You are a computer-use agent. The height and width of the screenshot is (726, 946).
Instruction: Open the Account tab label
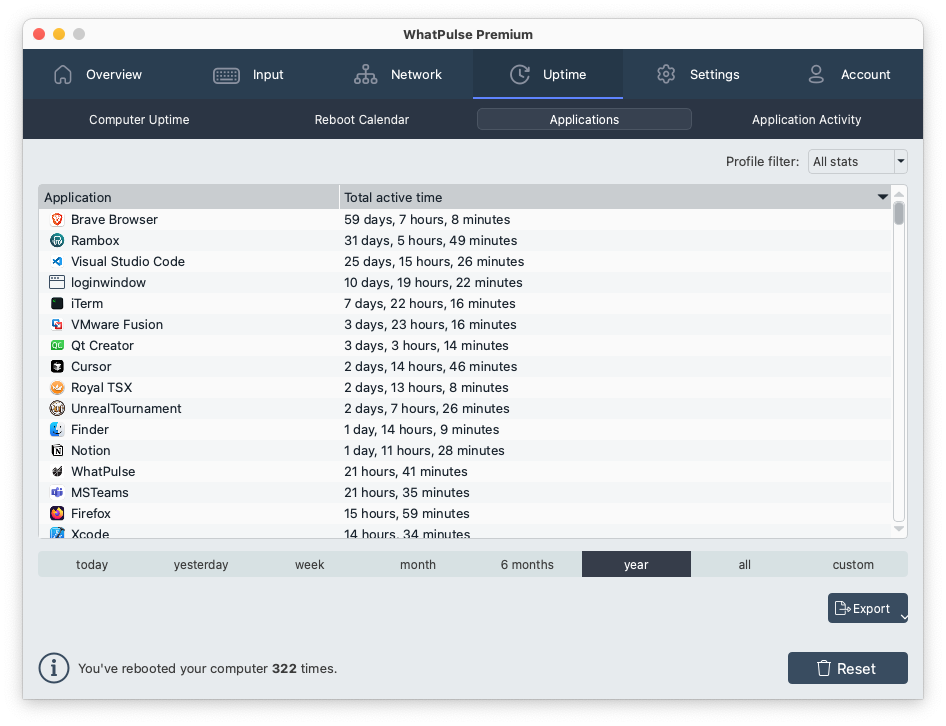[x=866, y=75]
